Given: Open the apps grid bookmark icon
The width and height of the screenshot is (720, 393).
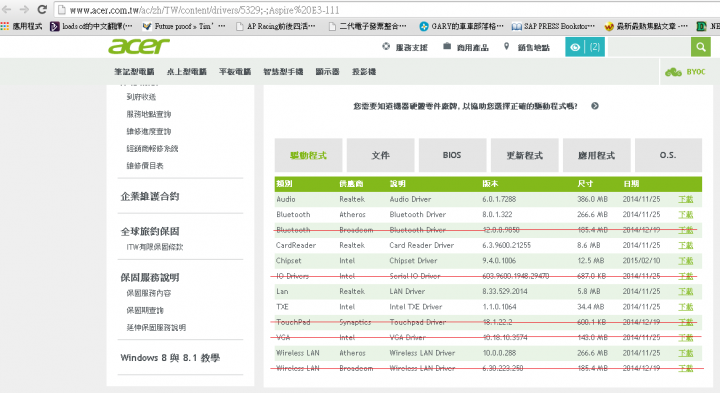Looking at the screenshot, I should [5, 27].
